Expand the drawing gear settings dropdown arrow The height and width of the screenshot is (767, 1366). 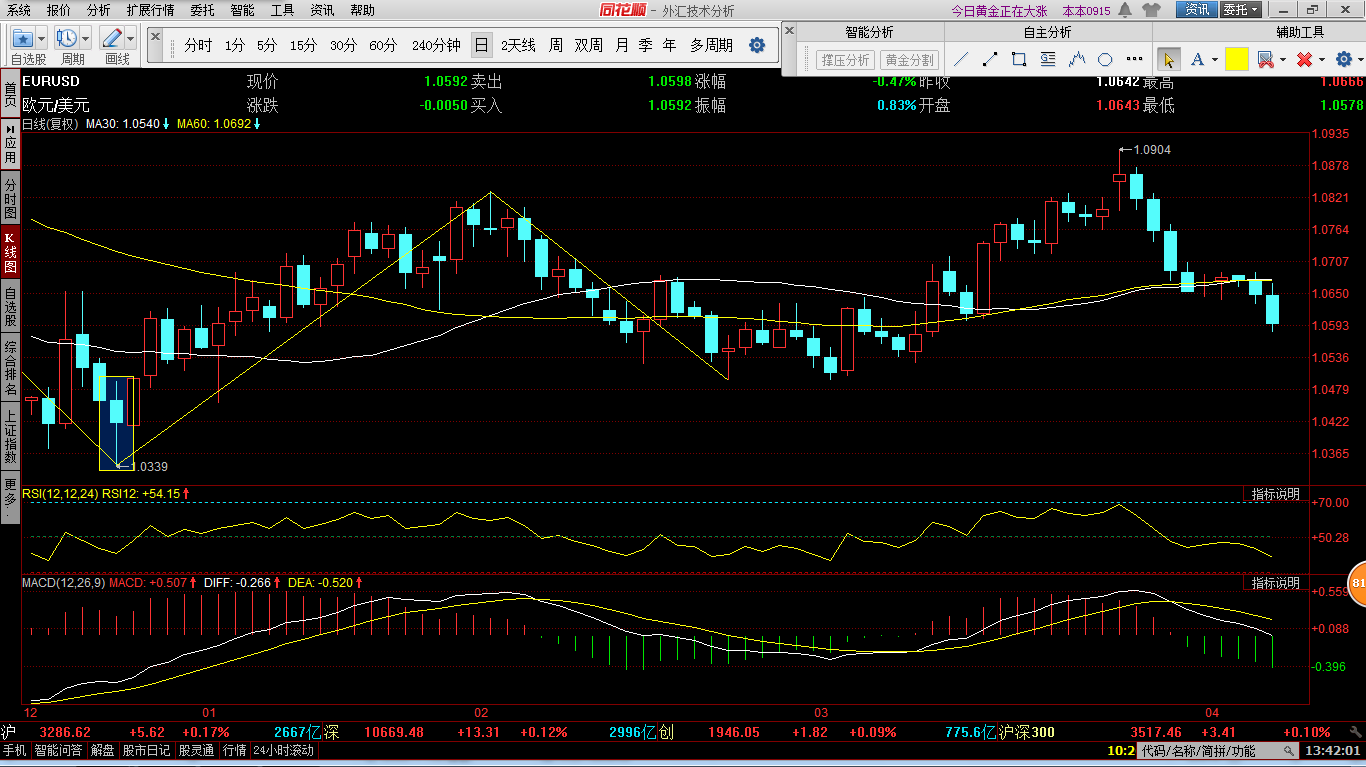[1359, 60]
